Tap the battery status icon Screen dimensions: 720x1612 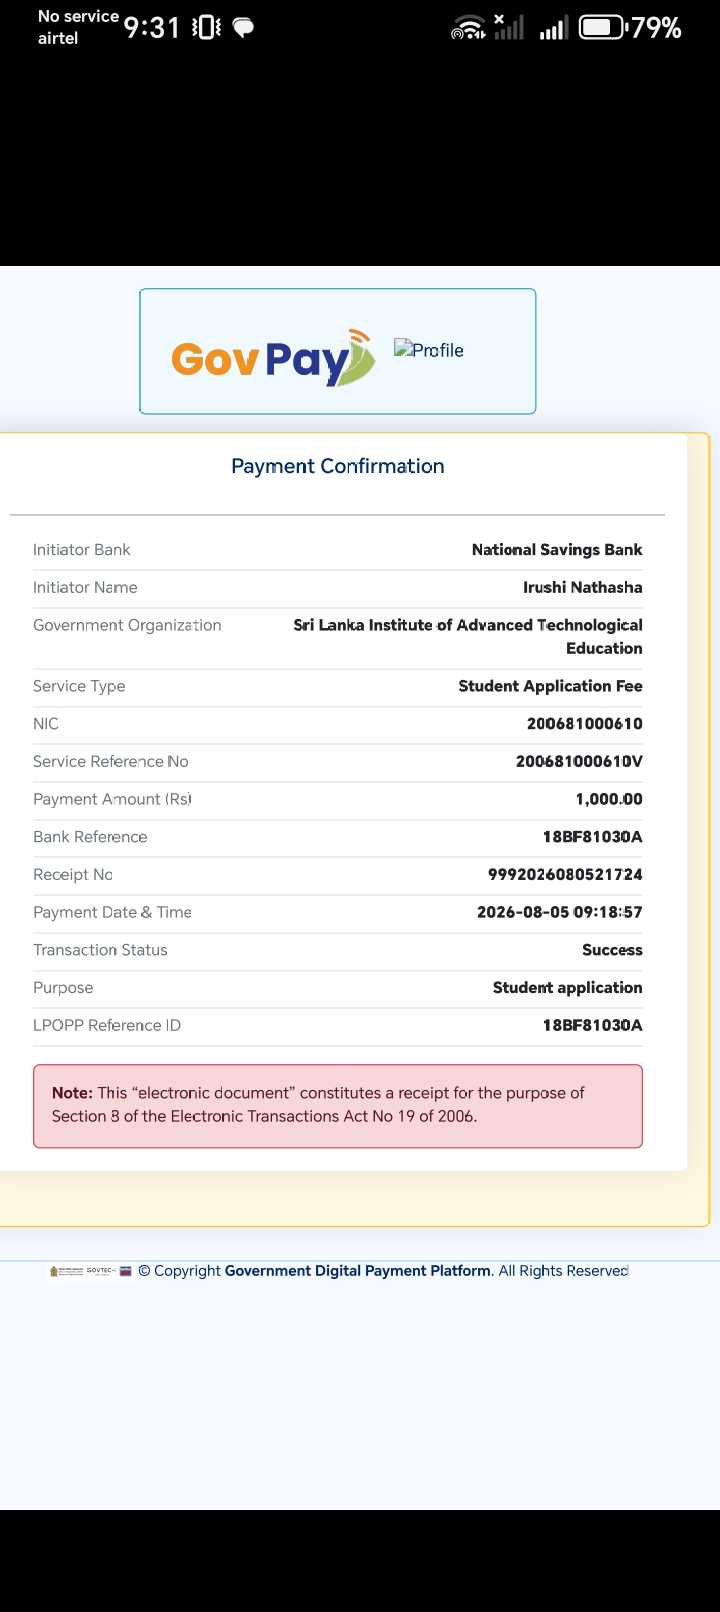pos(603,27)
